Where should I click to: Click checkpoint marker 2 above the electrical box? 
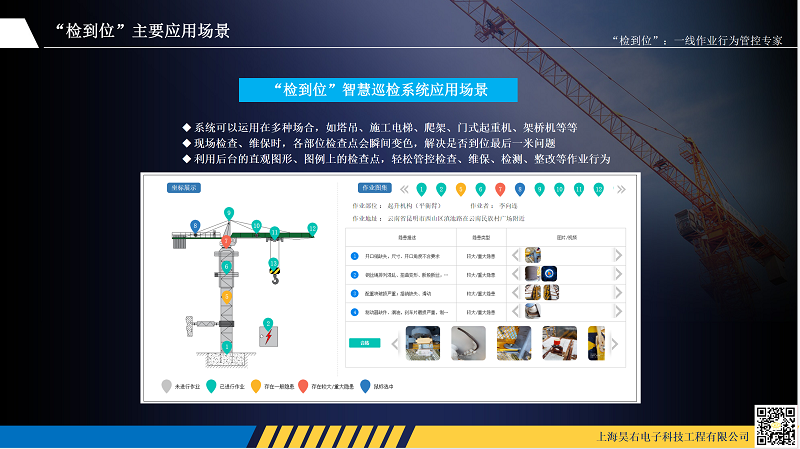(x=266, y=323)
